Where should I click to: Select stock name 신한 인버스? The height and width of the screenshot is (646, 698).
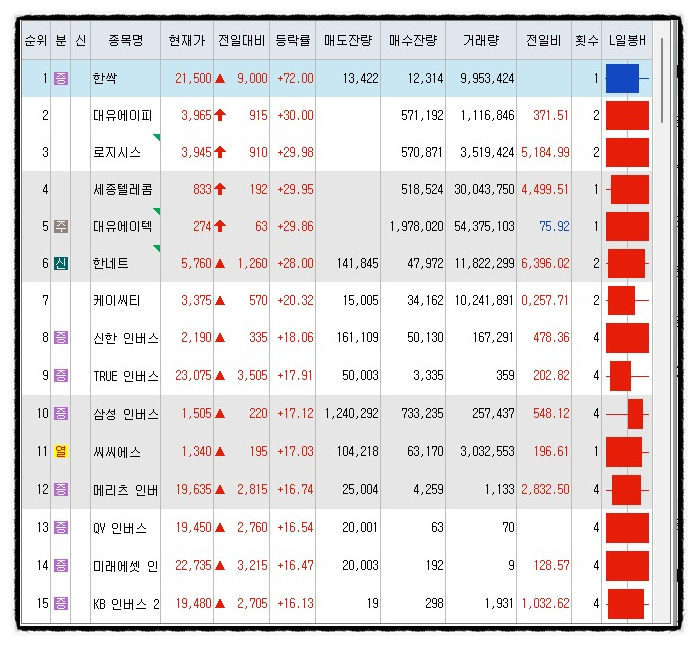(126, 338)
